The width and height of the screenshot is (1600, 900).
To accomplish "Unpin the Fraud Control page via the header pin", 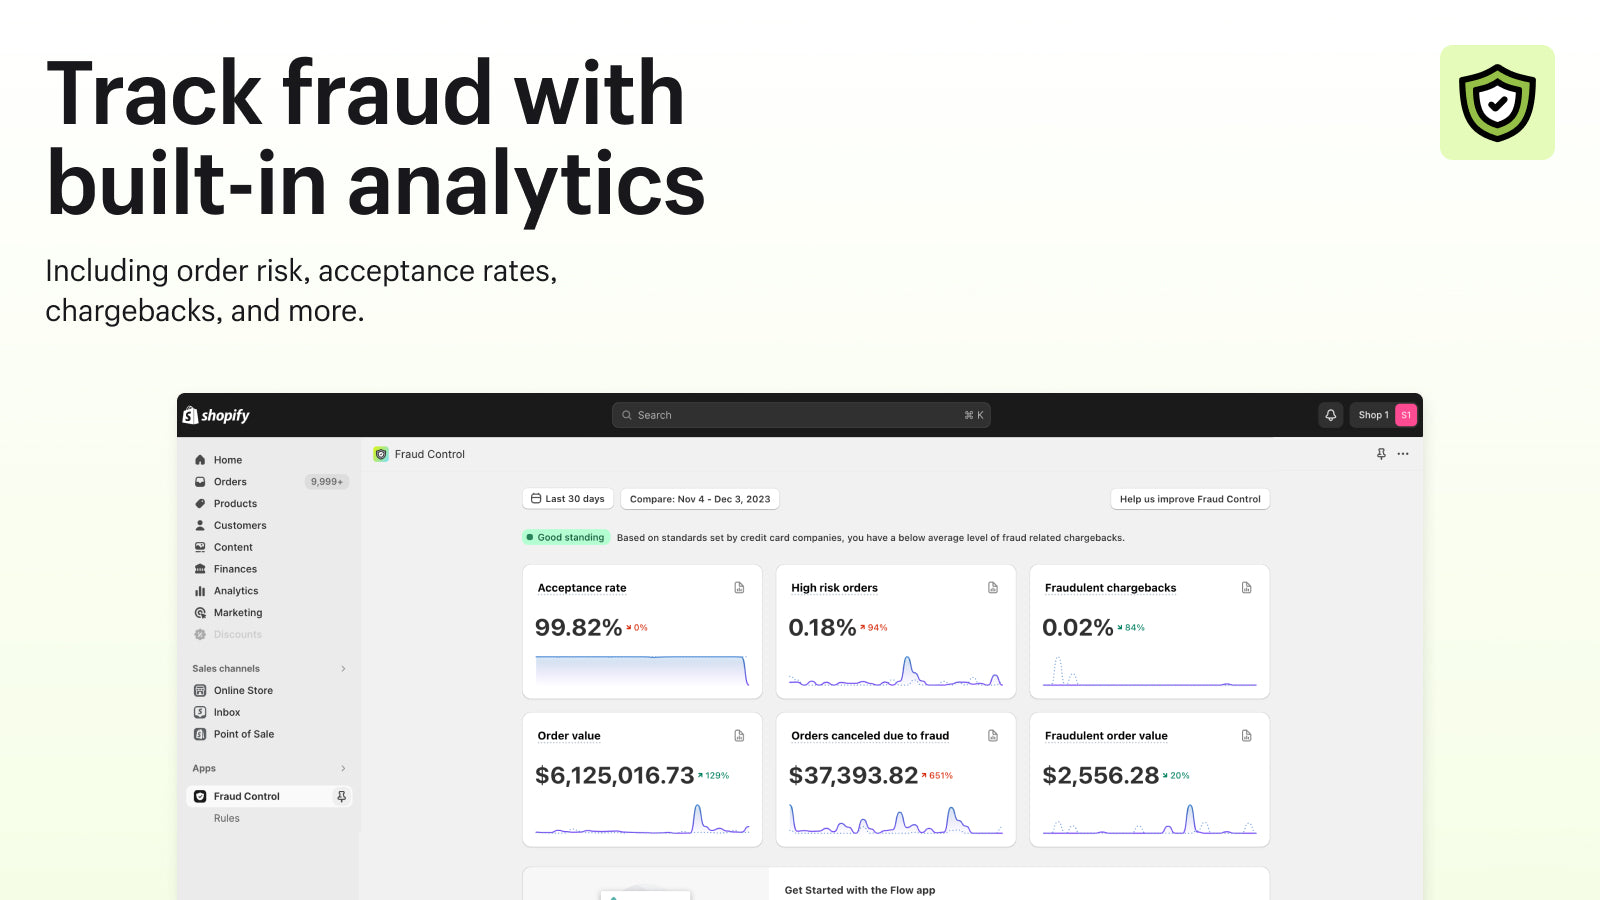I will pyautogui.click(x=1381, y=453).
